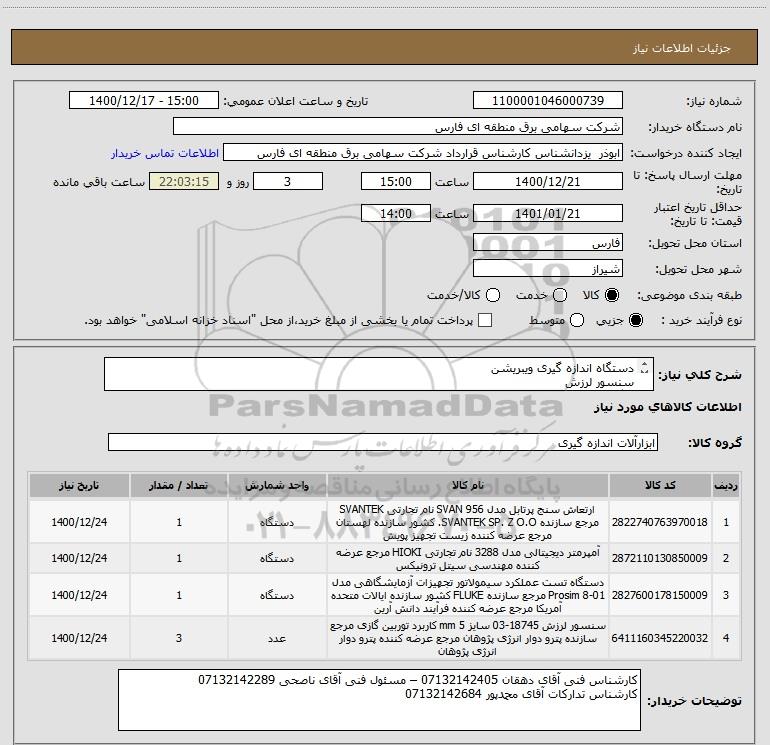770x745 pixels.
Task: Click the تاریخ نیاز column header
Action: pos(79,486)
